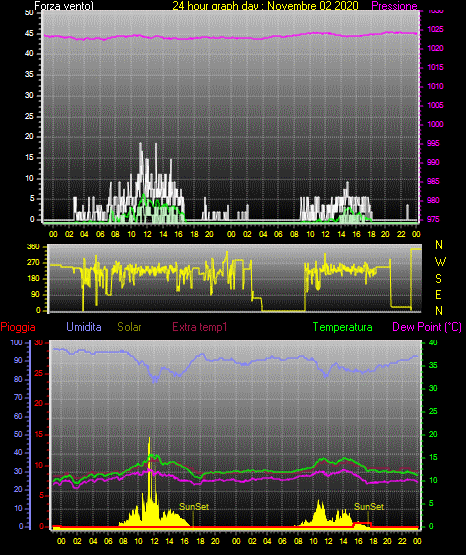Click the 1025 pressure axis value
This screenshot has width=466, height=555.
435,29
